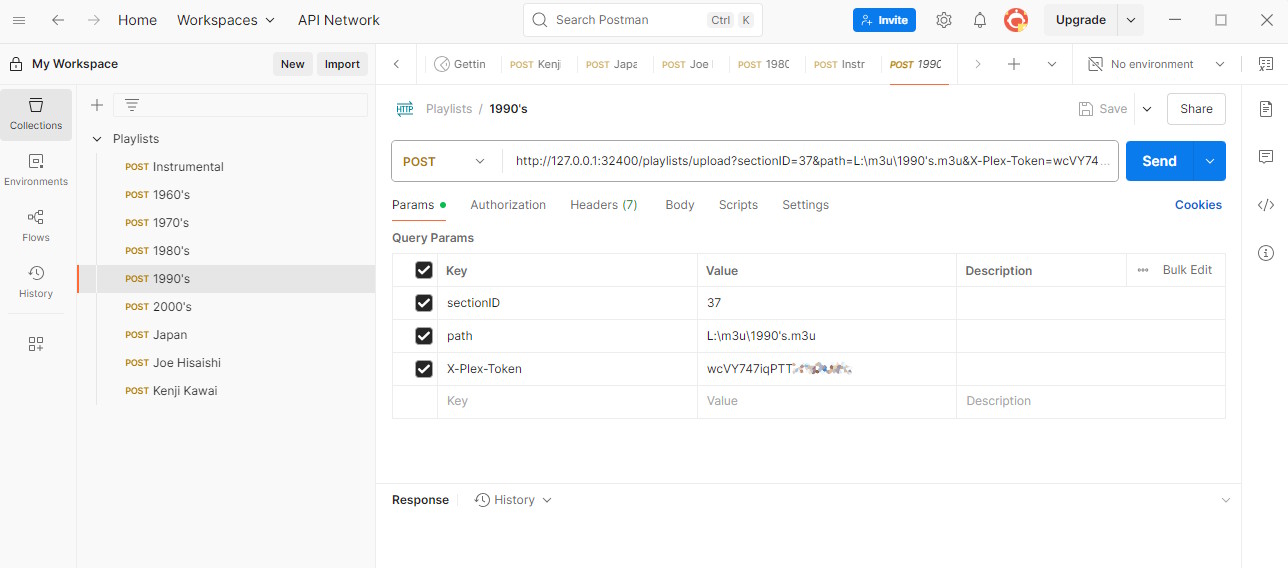The width and height of the screenshot is (1288, 568).
Task: Click the Send button
Action: [x=1159, y=161]
